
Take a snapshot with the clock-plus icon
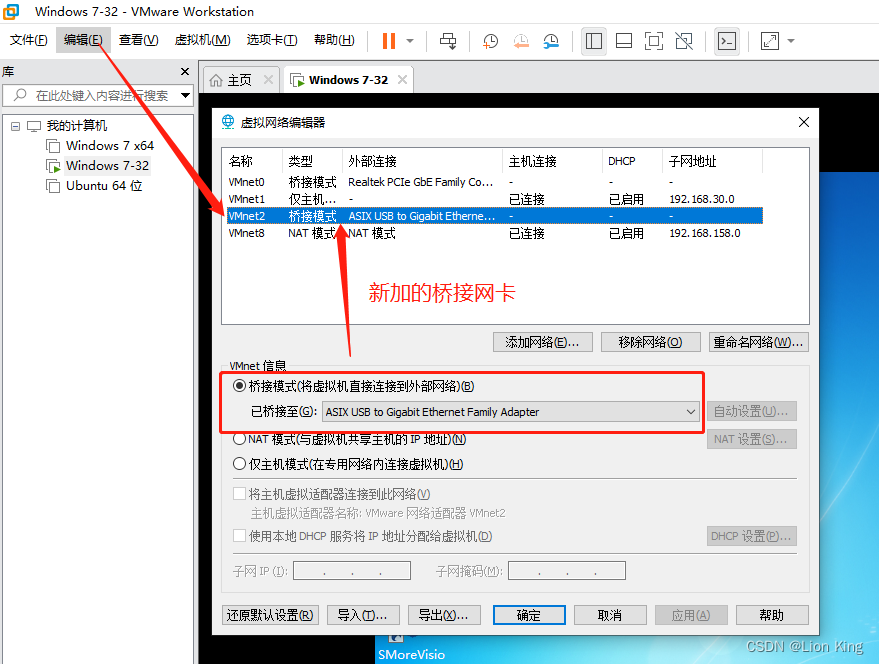click(x=491, y=41)
